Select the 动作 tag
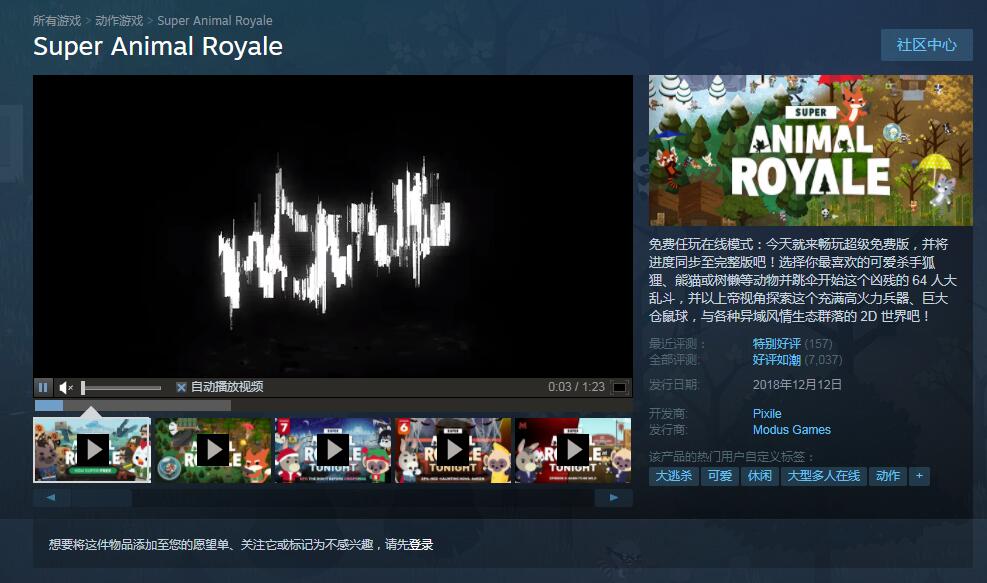Viewport: 987px width, 583px height. click(888, 476)
